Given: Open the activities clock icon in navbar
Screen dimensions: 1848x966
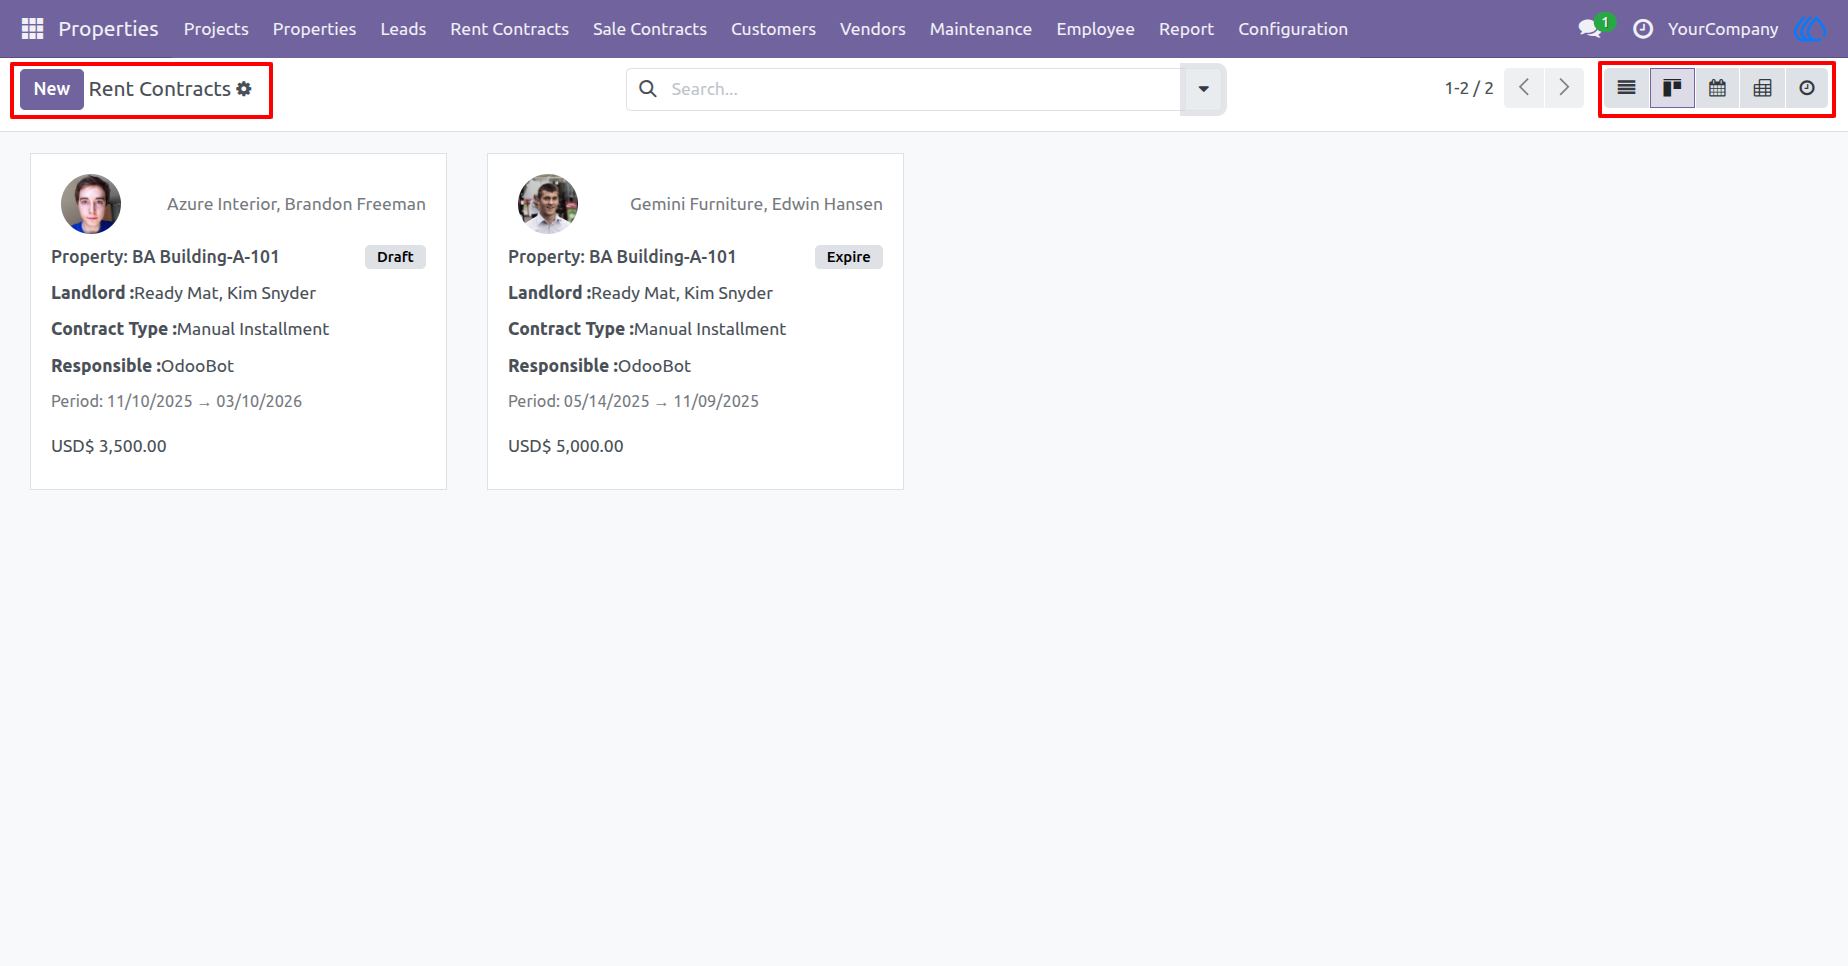Looking at the screenshot, I should click(1643, 29).
